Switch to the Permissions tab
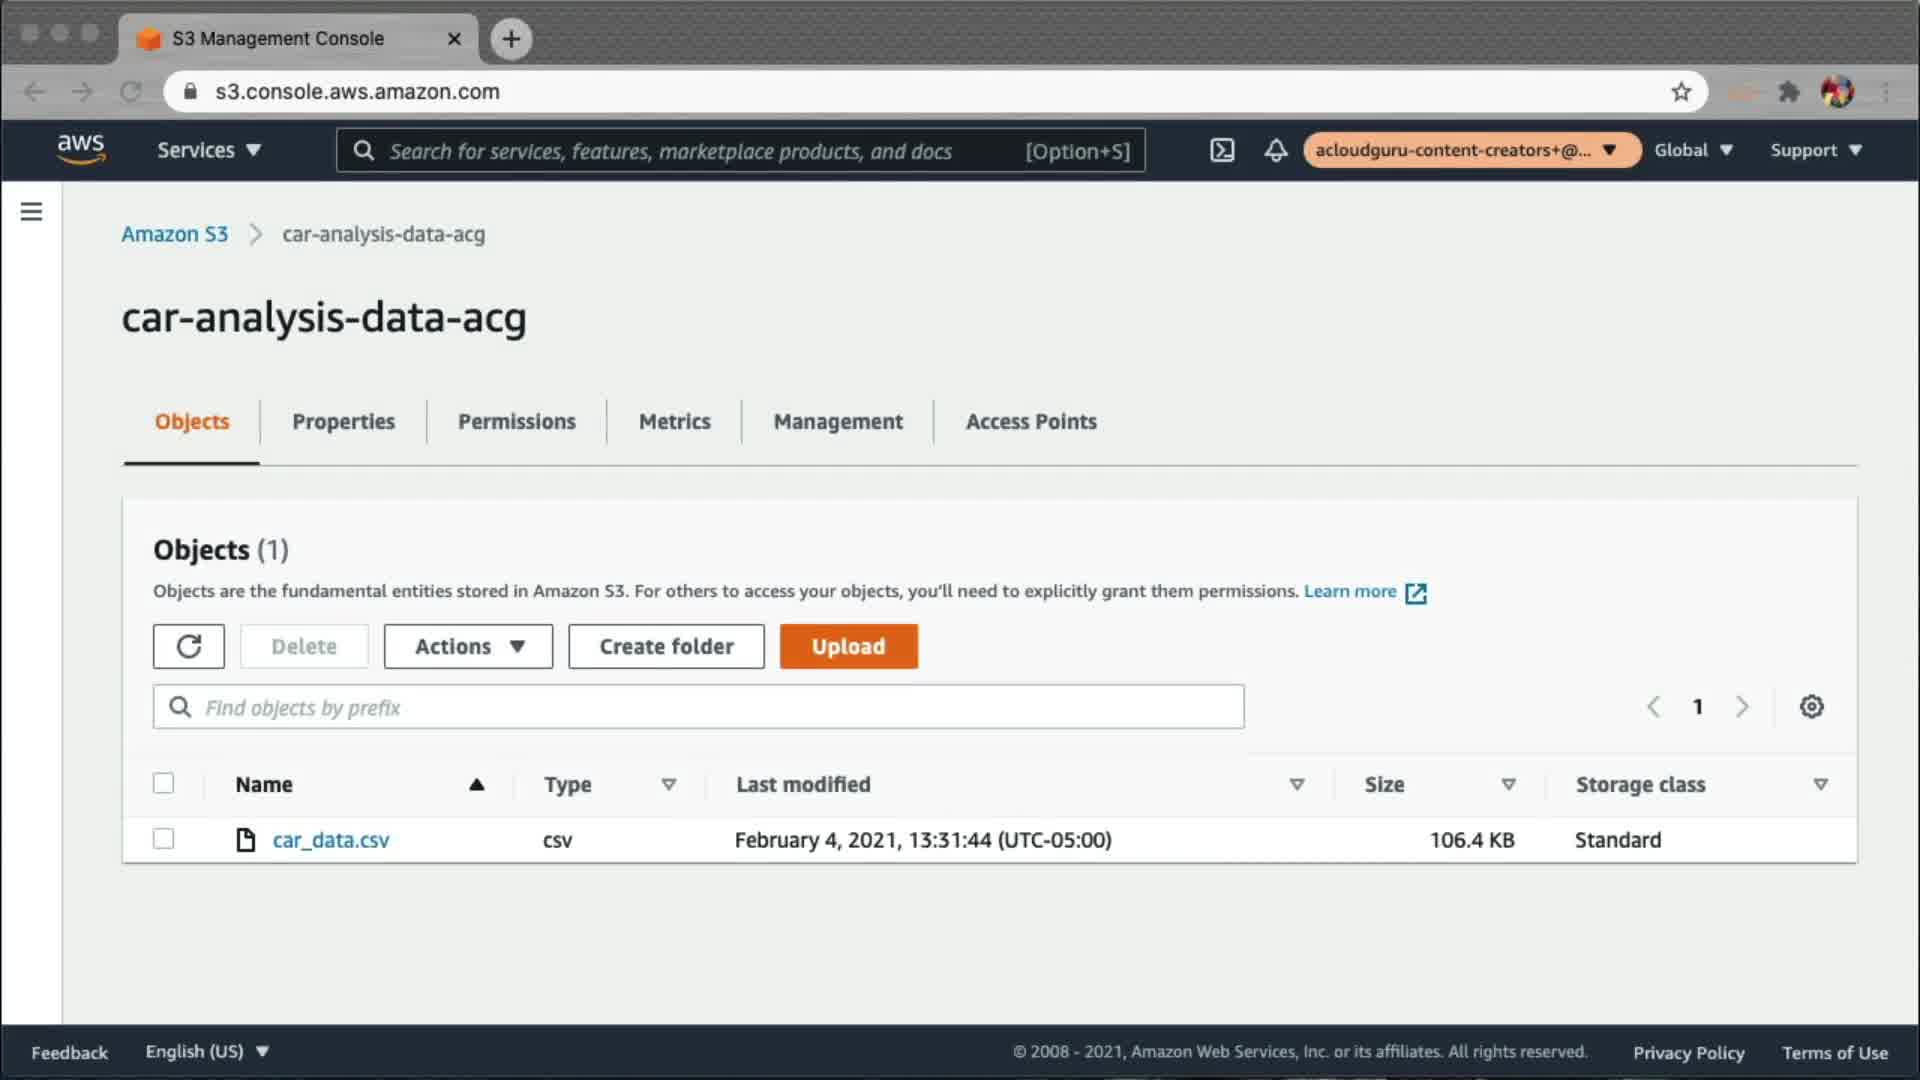Screen dimensions: 1920x1080 516,421
